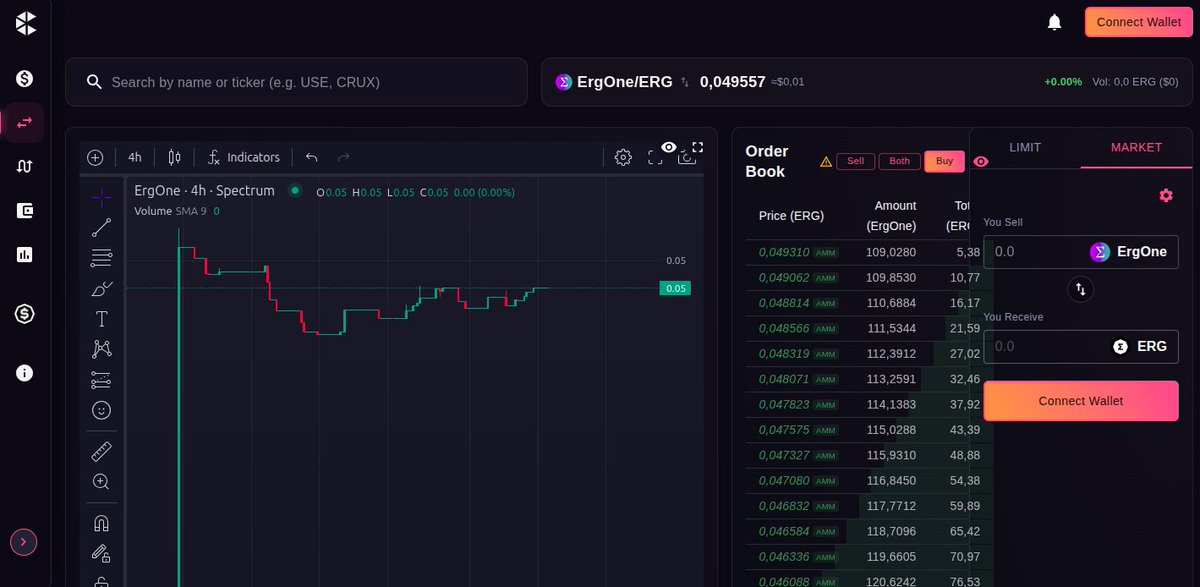Select the pattern drawing tool

(101, 349)
